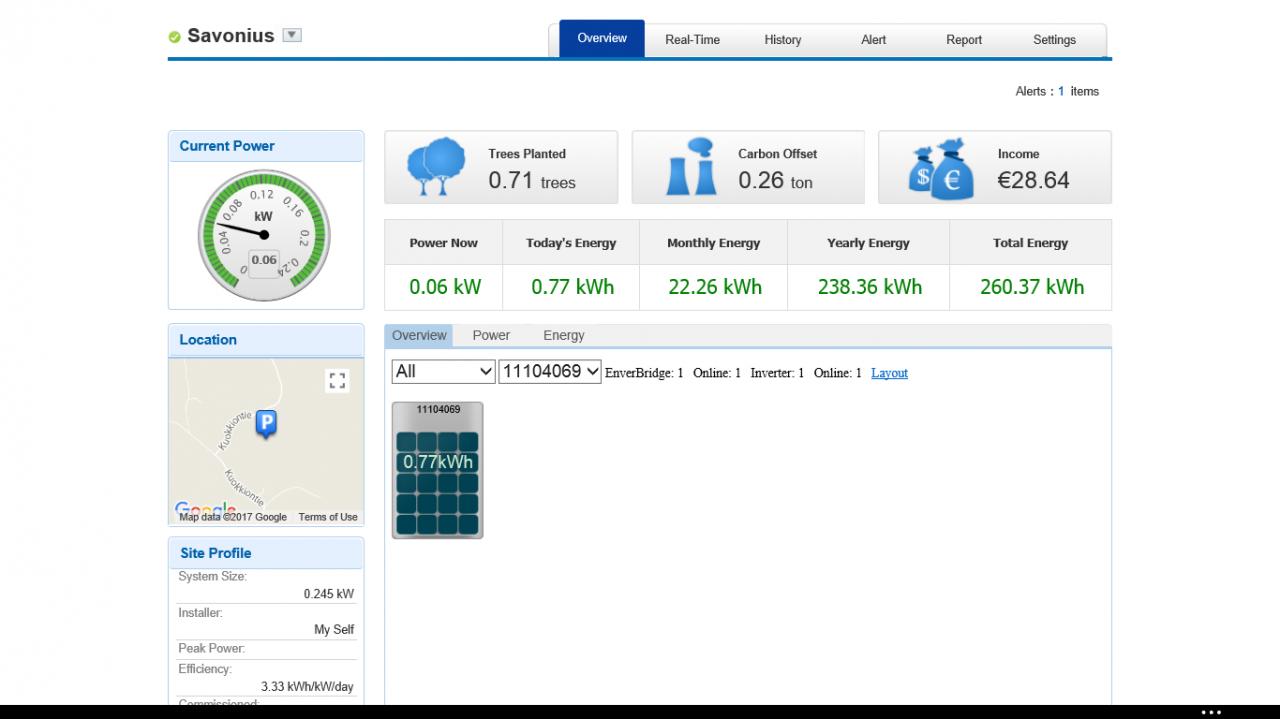The image size is (1280, 719).
Task: Click the Income money bags icon
Action: click(x=940, y=169)
